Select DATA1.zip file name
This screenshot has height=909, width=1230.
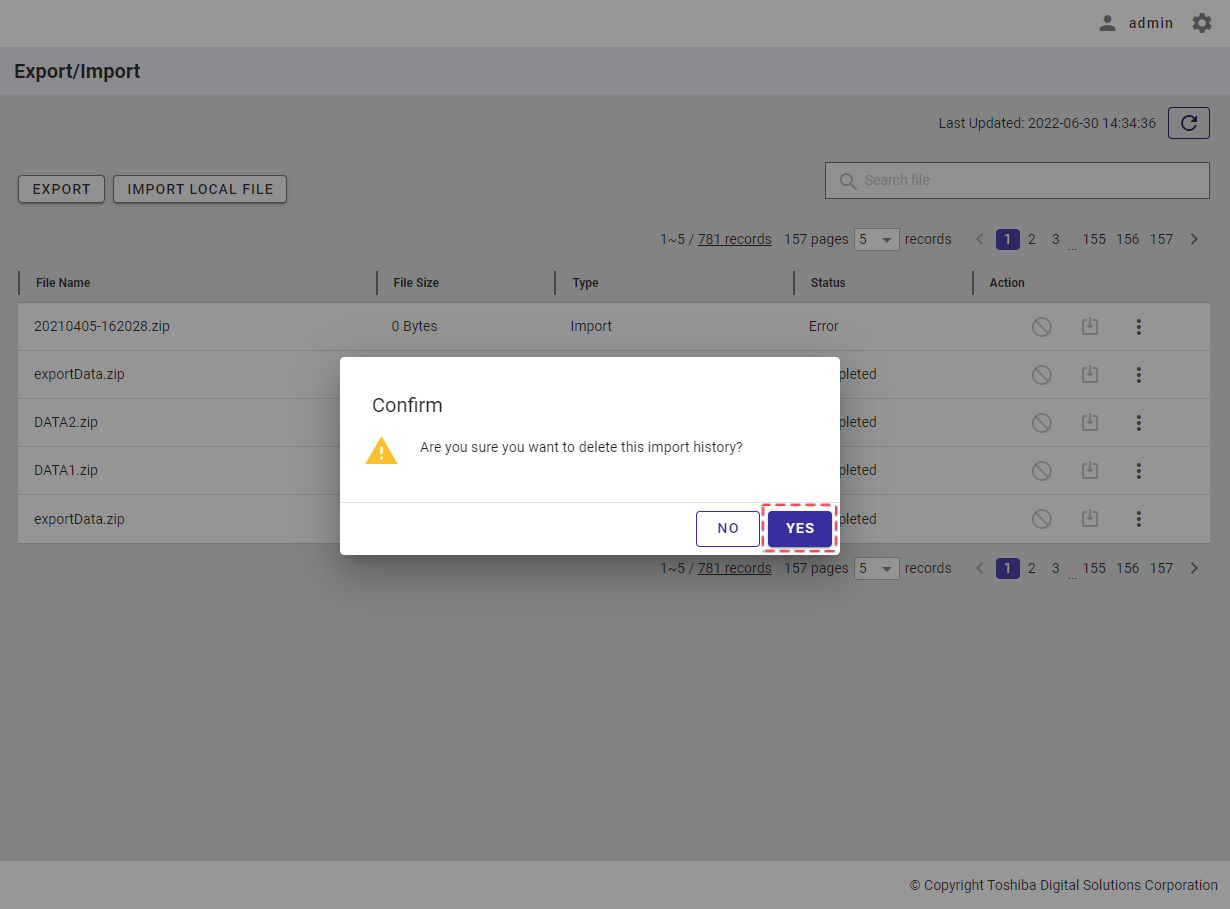click(x=66, y=470)
